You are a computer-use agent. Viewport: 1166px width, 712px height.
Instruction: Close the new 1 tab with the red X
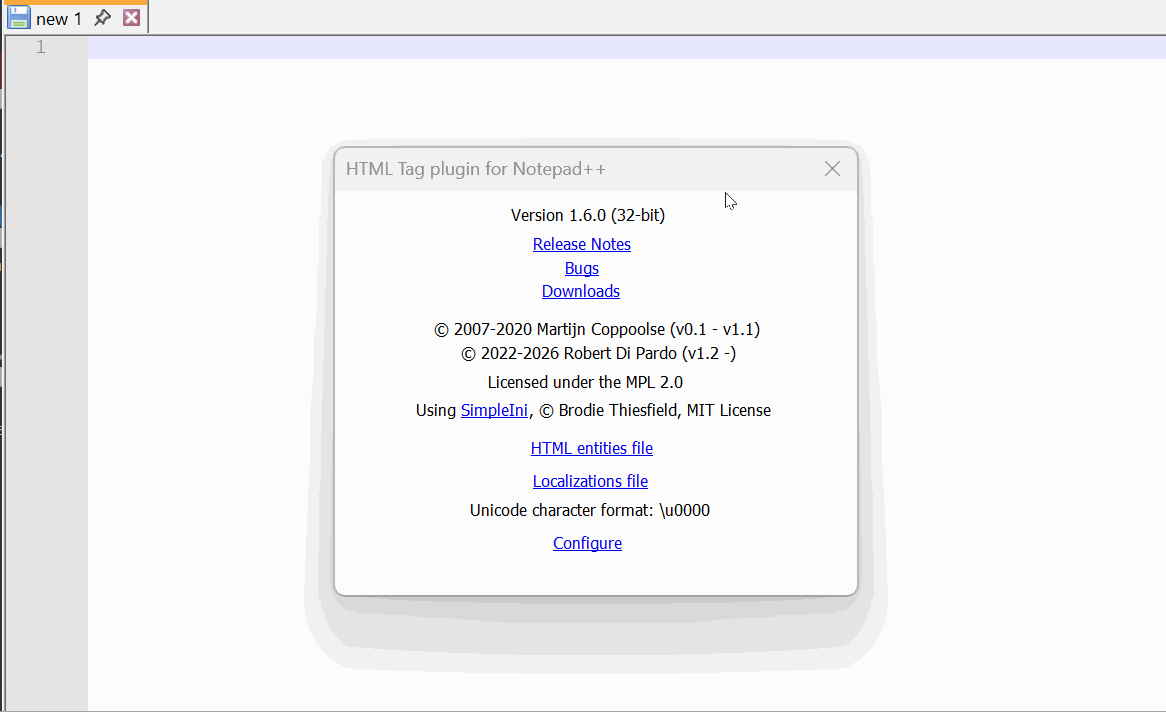click(x=132, y=18)
